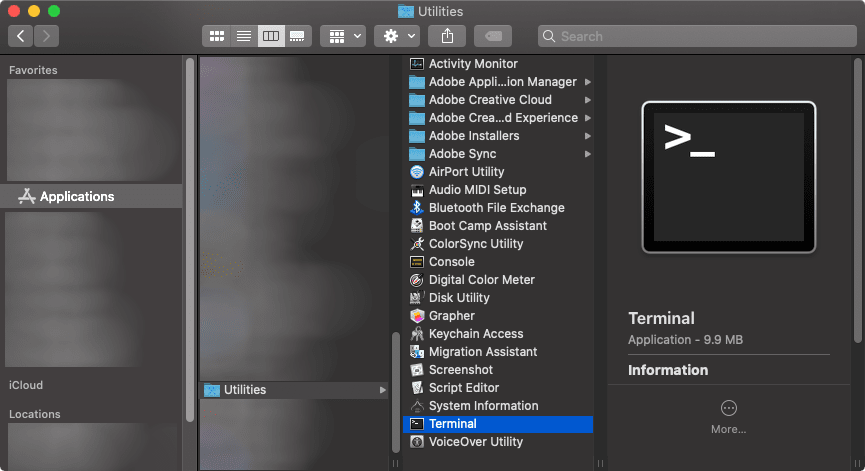Image resolution: width=865 pixels, height=471 pixels.
Task: Select the Screenshot app icon
Action: click(x=417, y=370)
